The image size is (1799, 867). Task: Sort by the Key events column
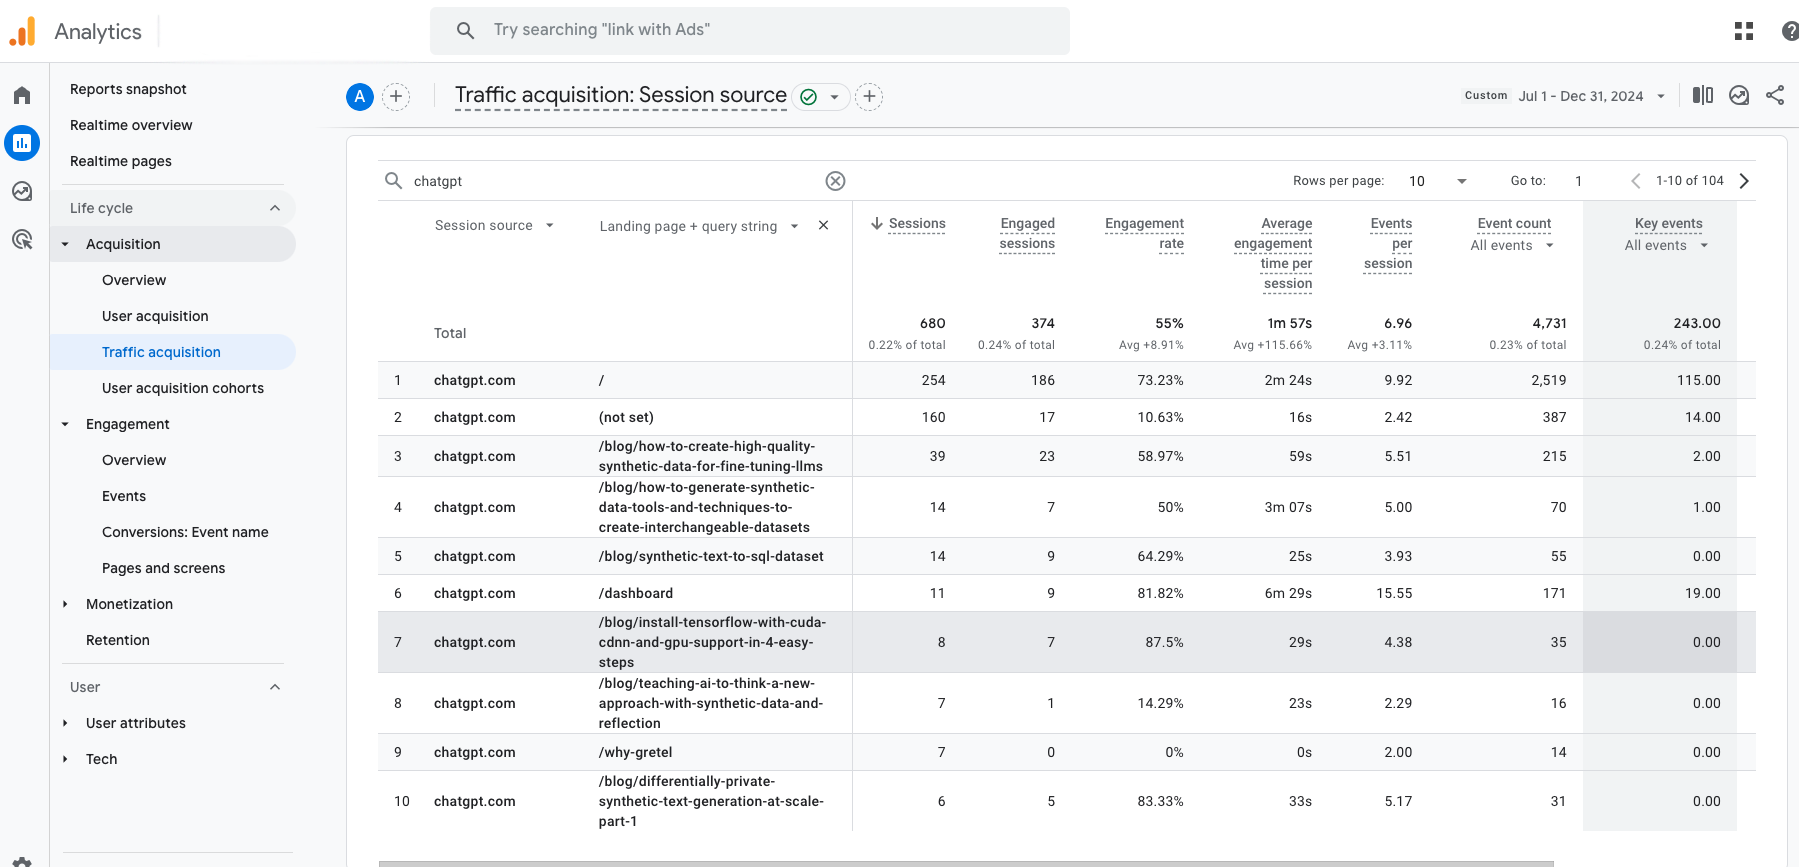(x=1668, y=224)
